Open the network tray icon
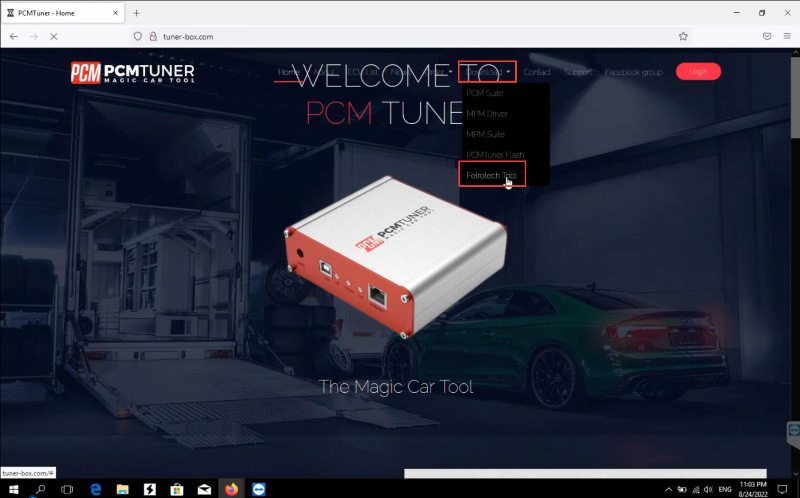The width and height of the screenshot is (800, 498). point(696,489)
